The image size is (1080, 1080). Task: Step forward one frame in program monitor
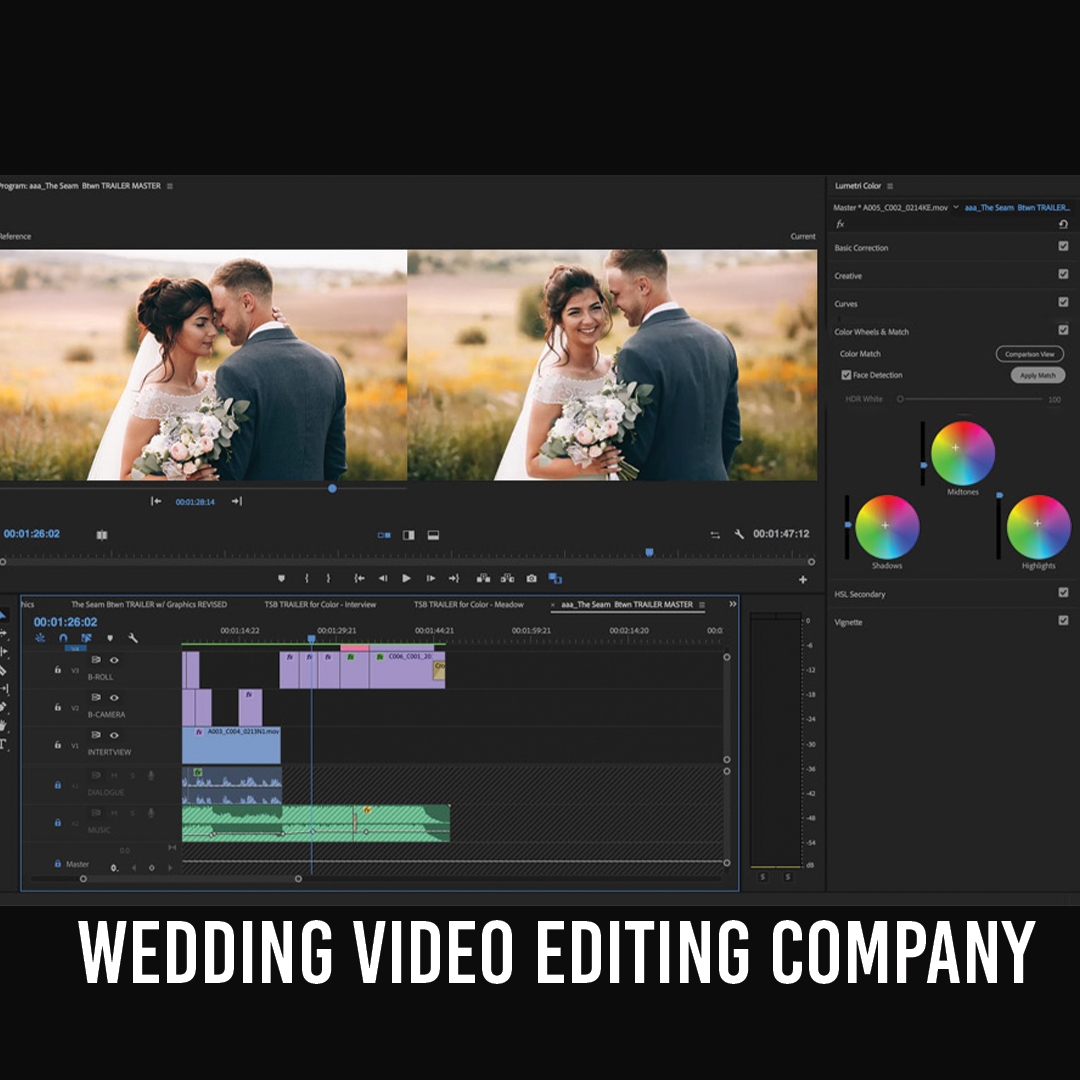430,579
